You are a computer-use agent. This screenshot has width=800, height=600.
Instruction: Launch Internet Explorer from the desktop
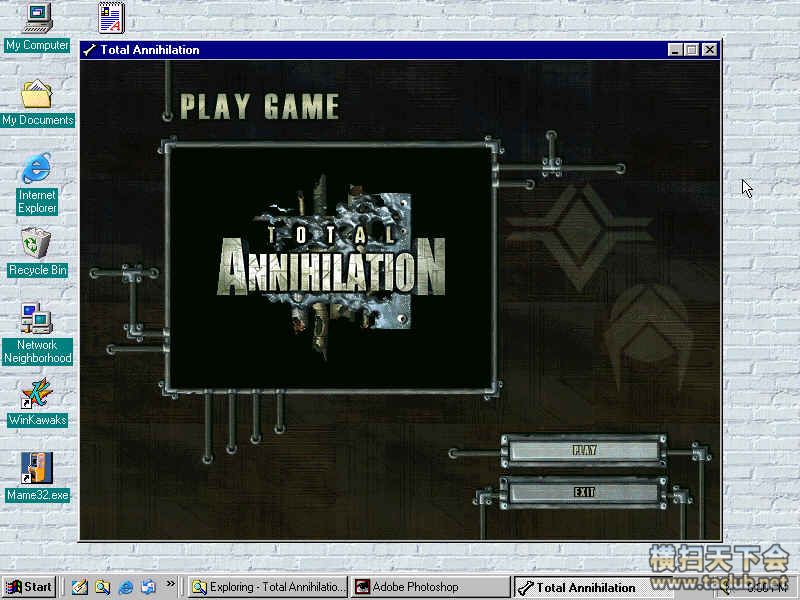coord(37,170)
